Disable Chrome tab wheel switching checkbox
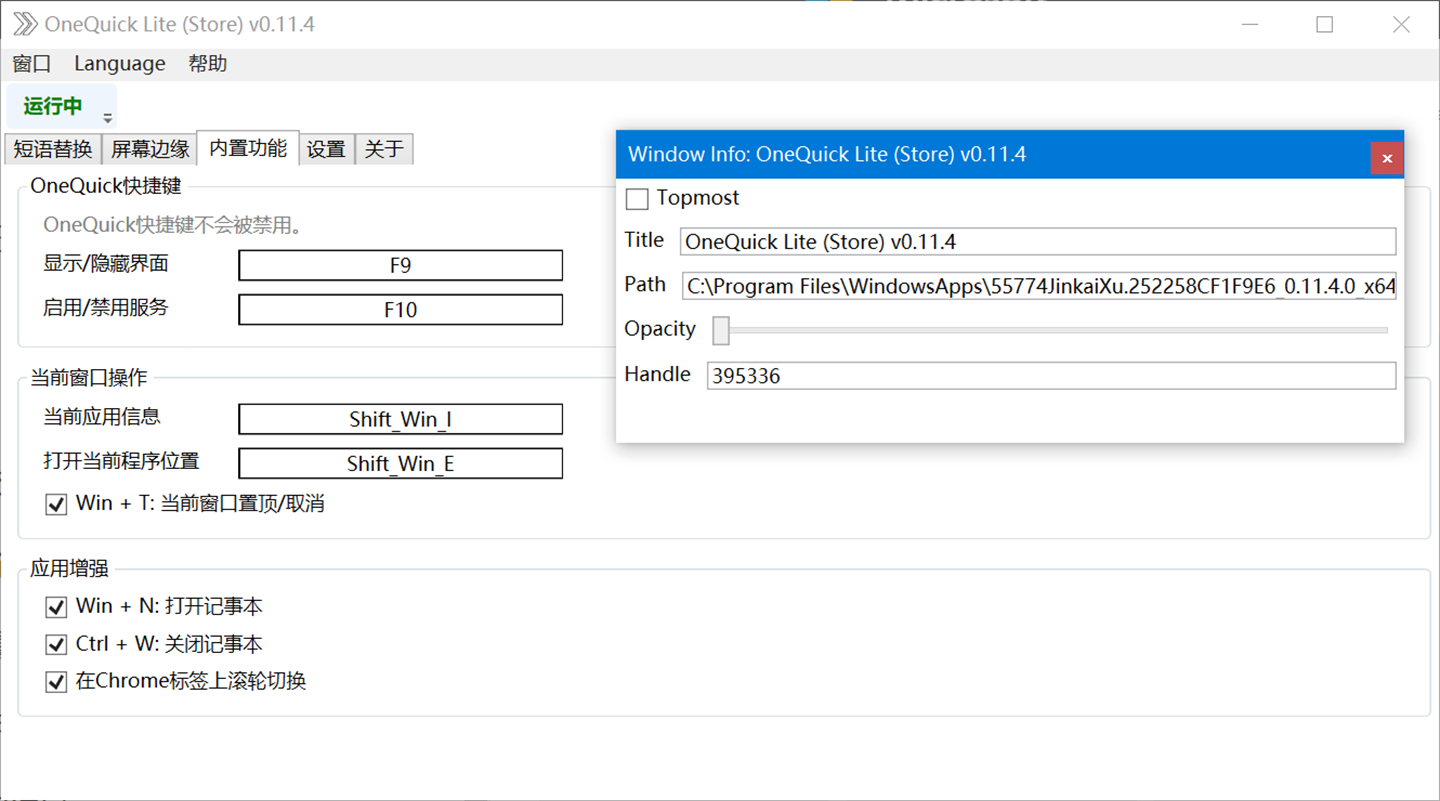The width and height of the screenshot is (1440, 801). [x=56, y=683]
